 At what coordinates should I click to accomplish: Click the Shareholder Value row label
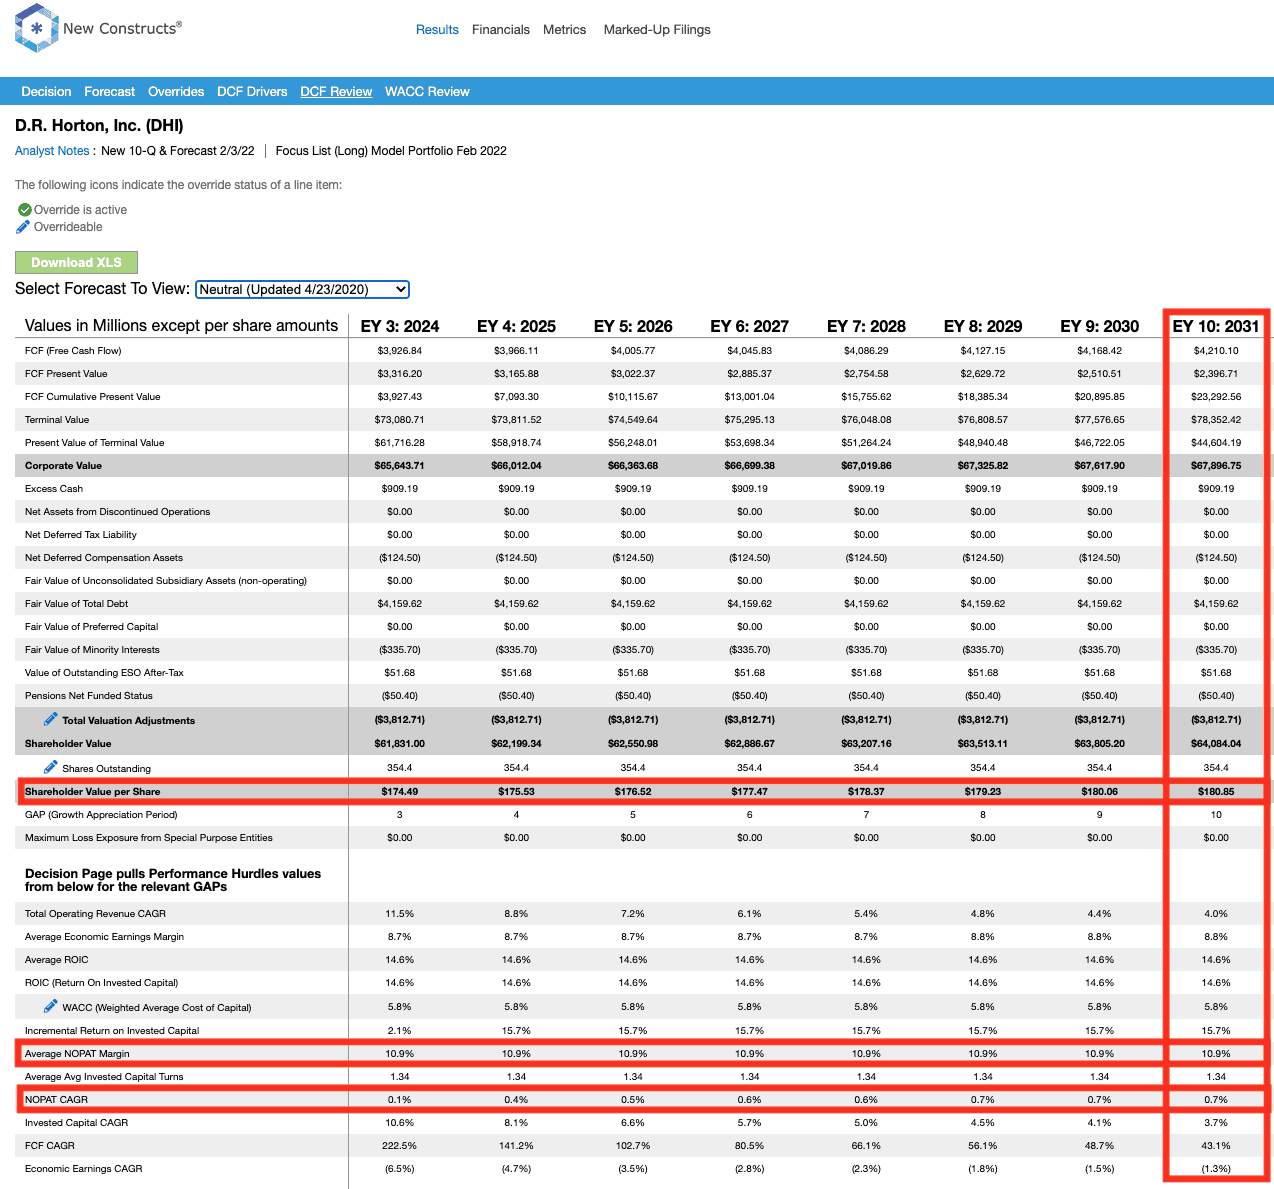pos(68,744)
